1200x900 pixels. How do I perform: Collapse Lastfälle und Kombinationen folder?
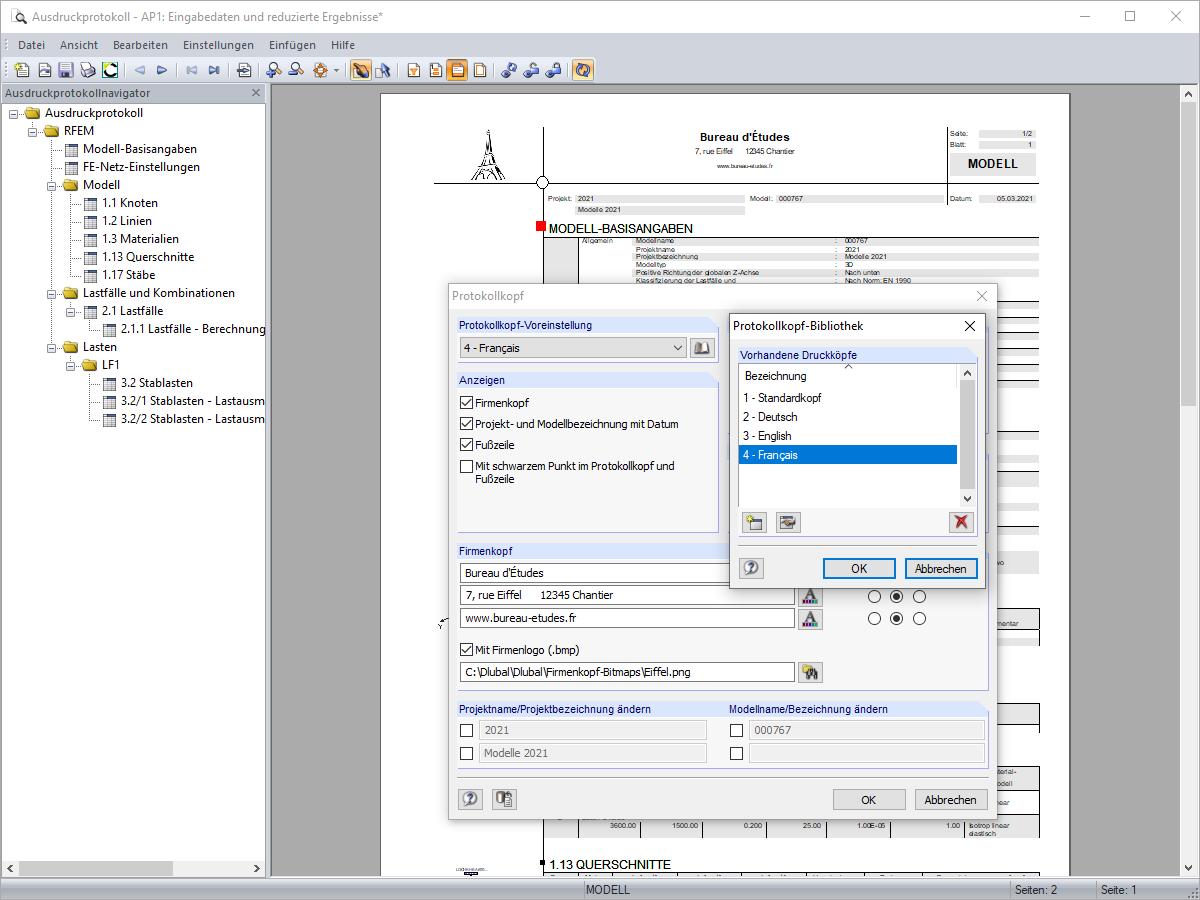click(x=51, y=293)
